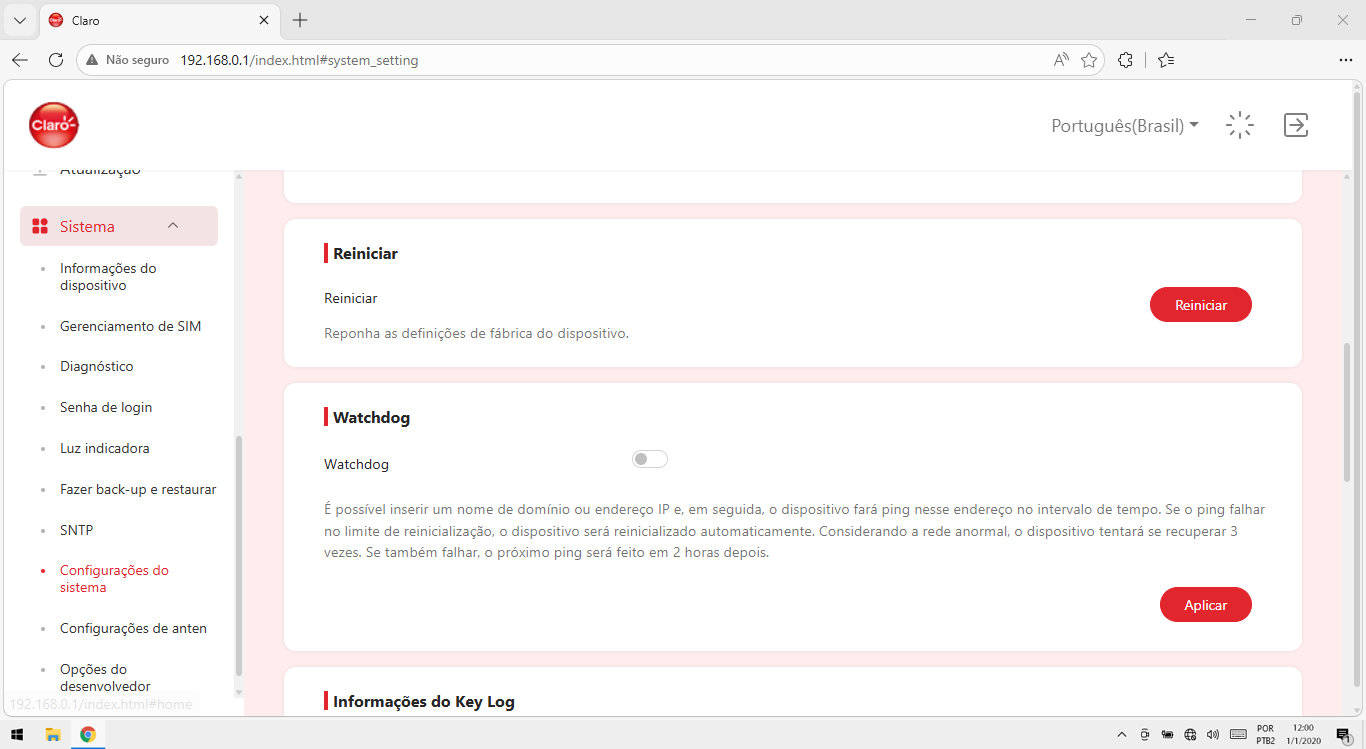
Task: Open the Diagnóstico menu item
Action: [97, 367]
